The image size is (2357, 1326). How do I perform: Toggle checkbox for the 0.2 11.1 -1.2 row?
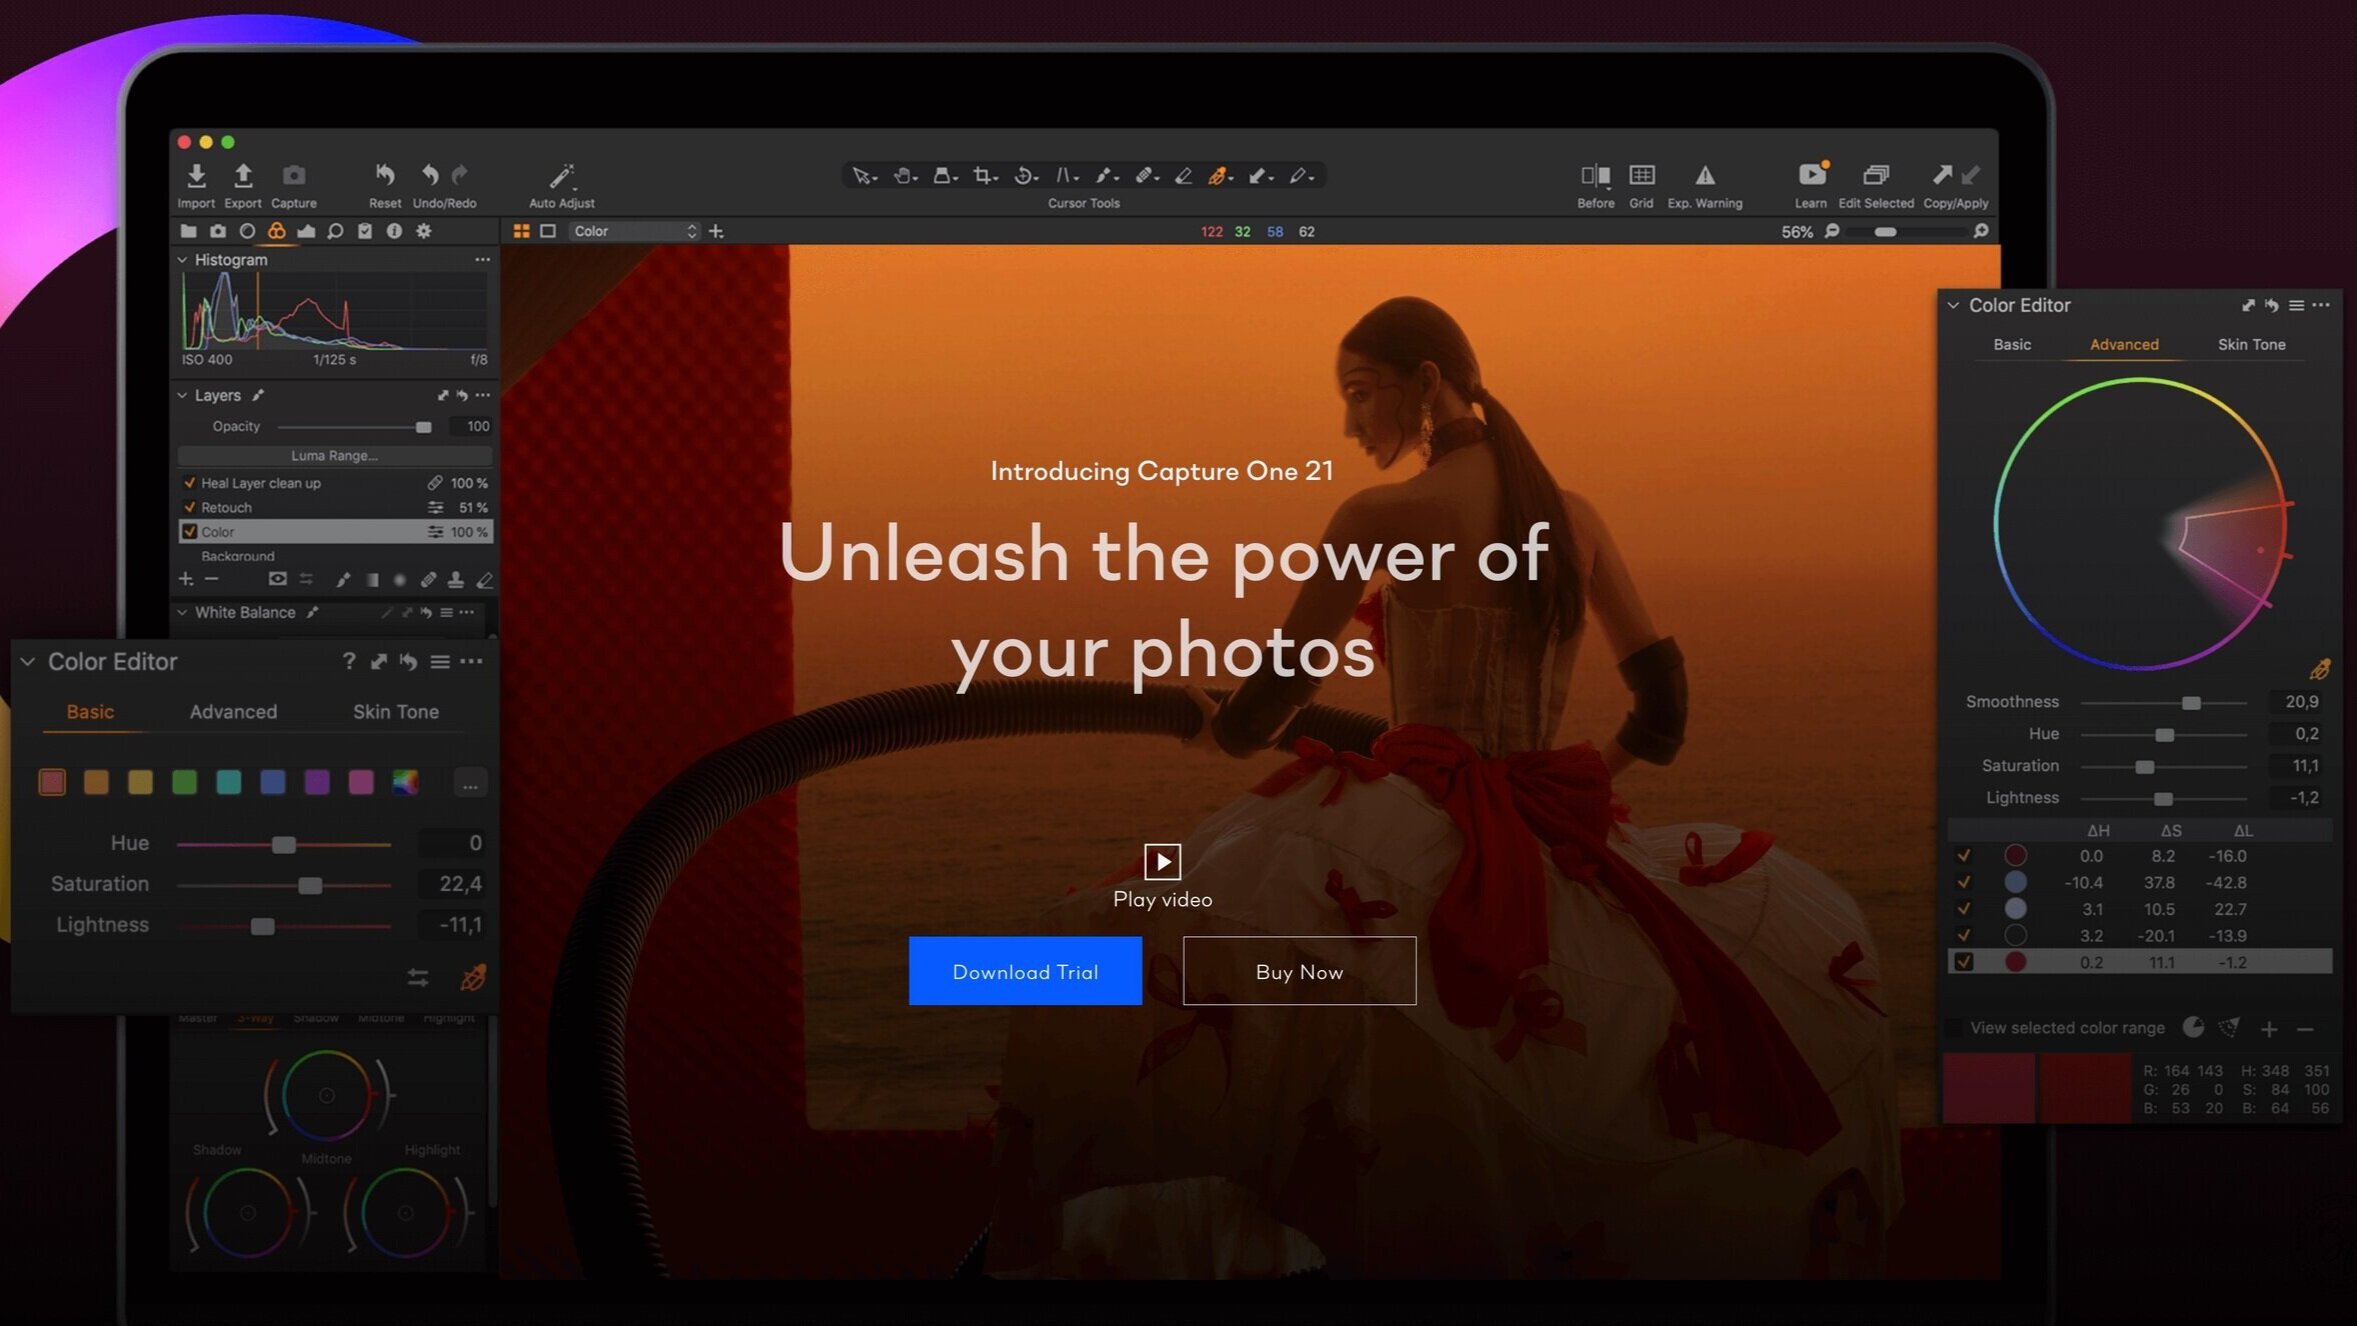tap(1964, 962)
